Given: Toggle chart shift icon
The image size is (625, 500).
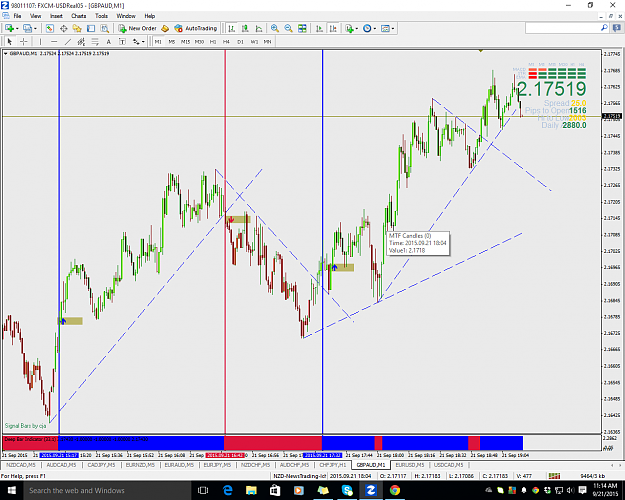Looking at the screenshot, I should (x=333, y=28).
